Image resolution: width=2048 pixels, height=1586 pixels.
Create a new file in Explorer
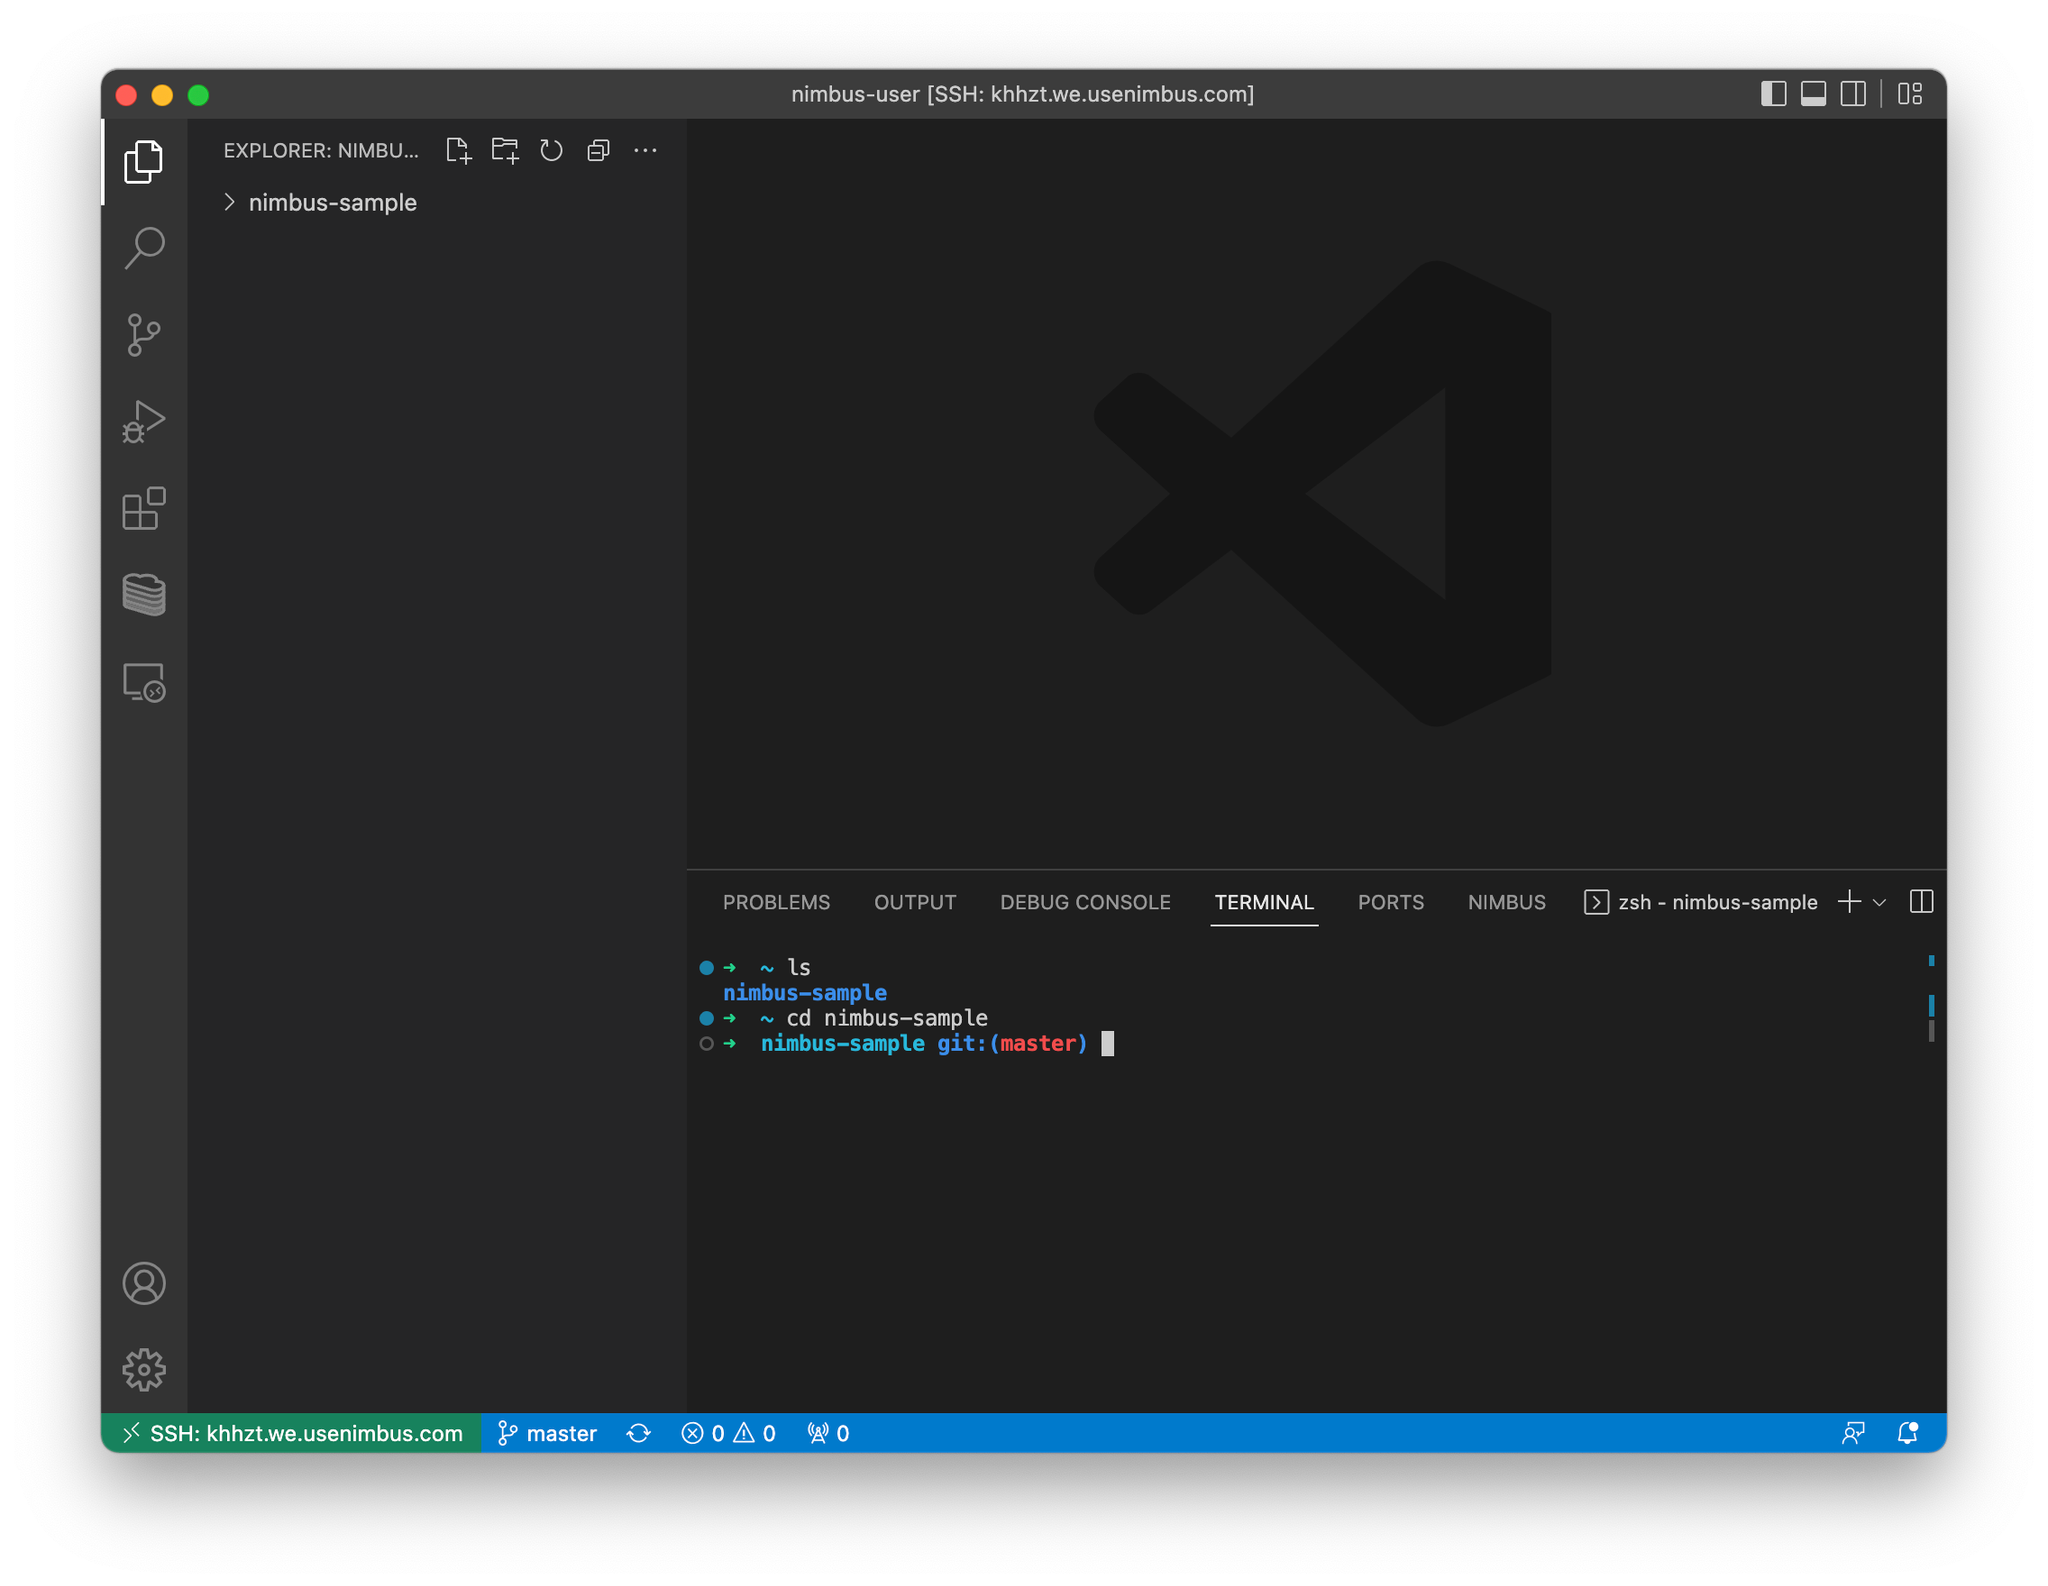(458, 150)
